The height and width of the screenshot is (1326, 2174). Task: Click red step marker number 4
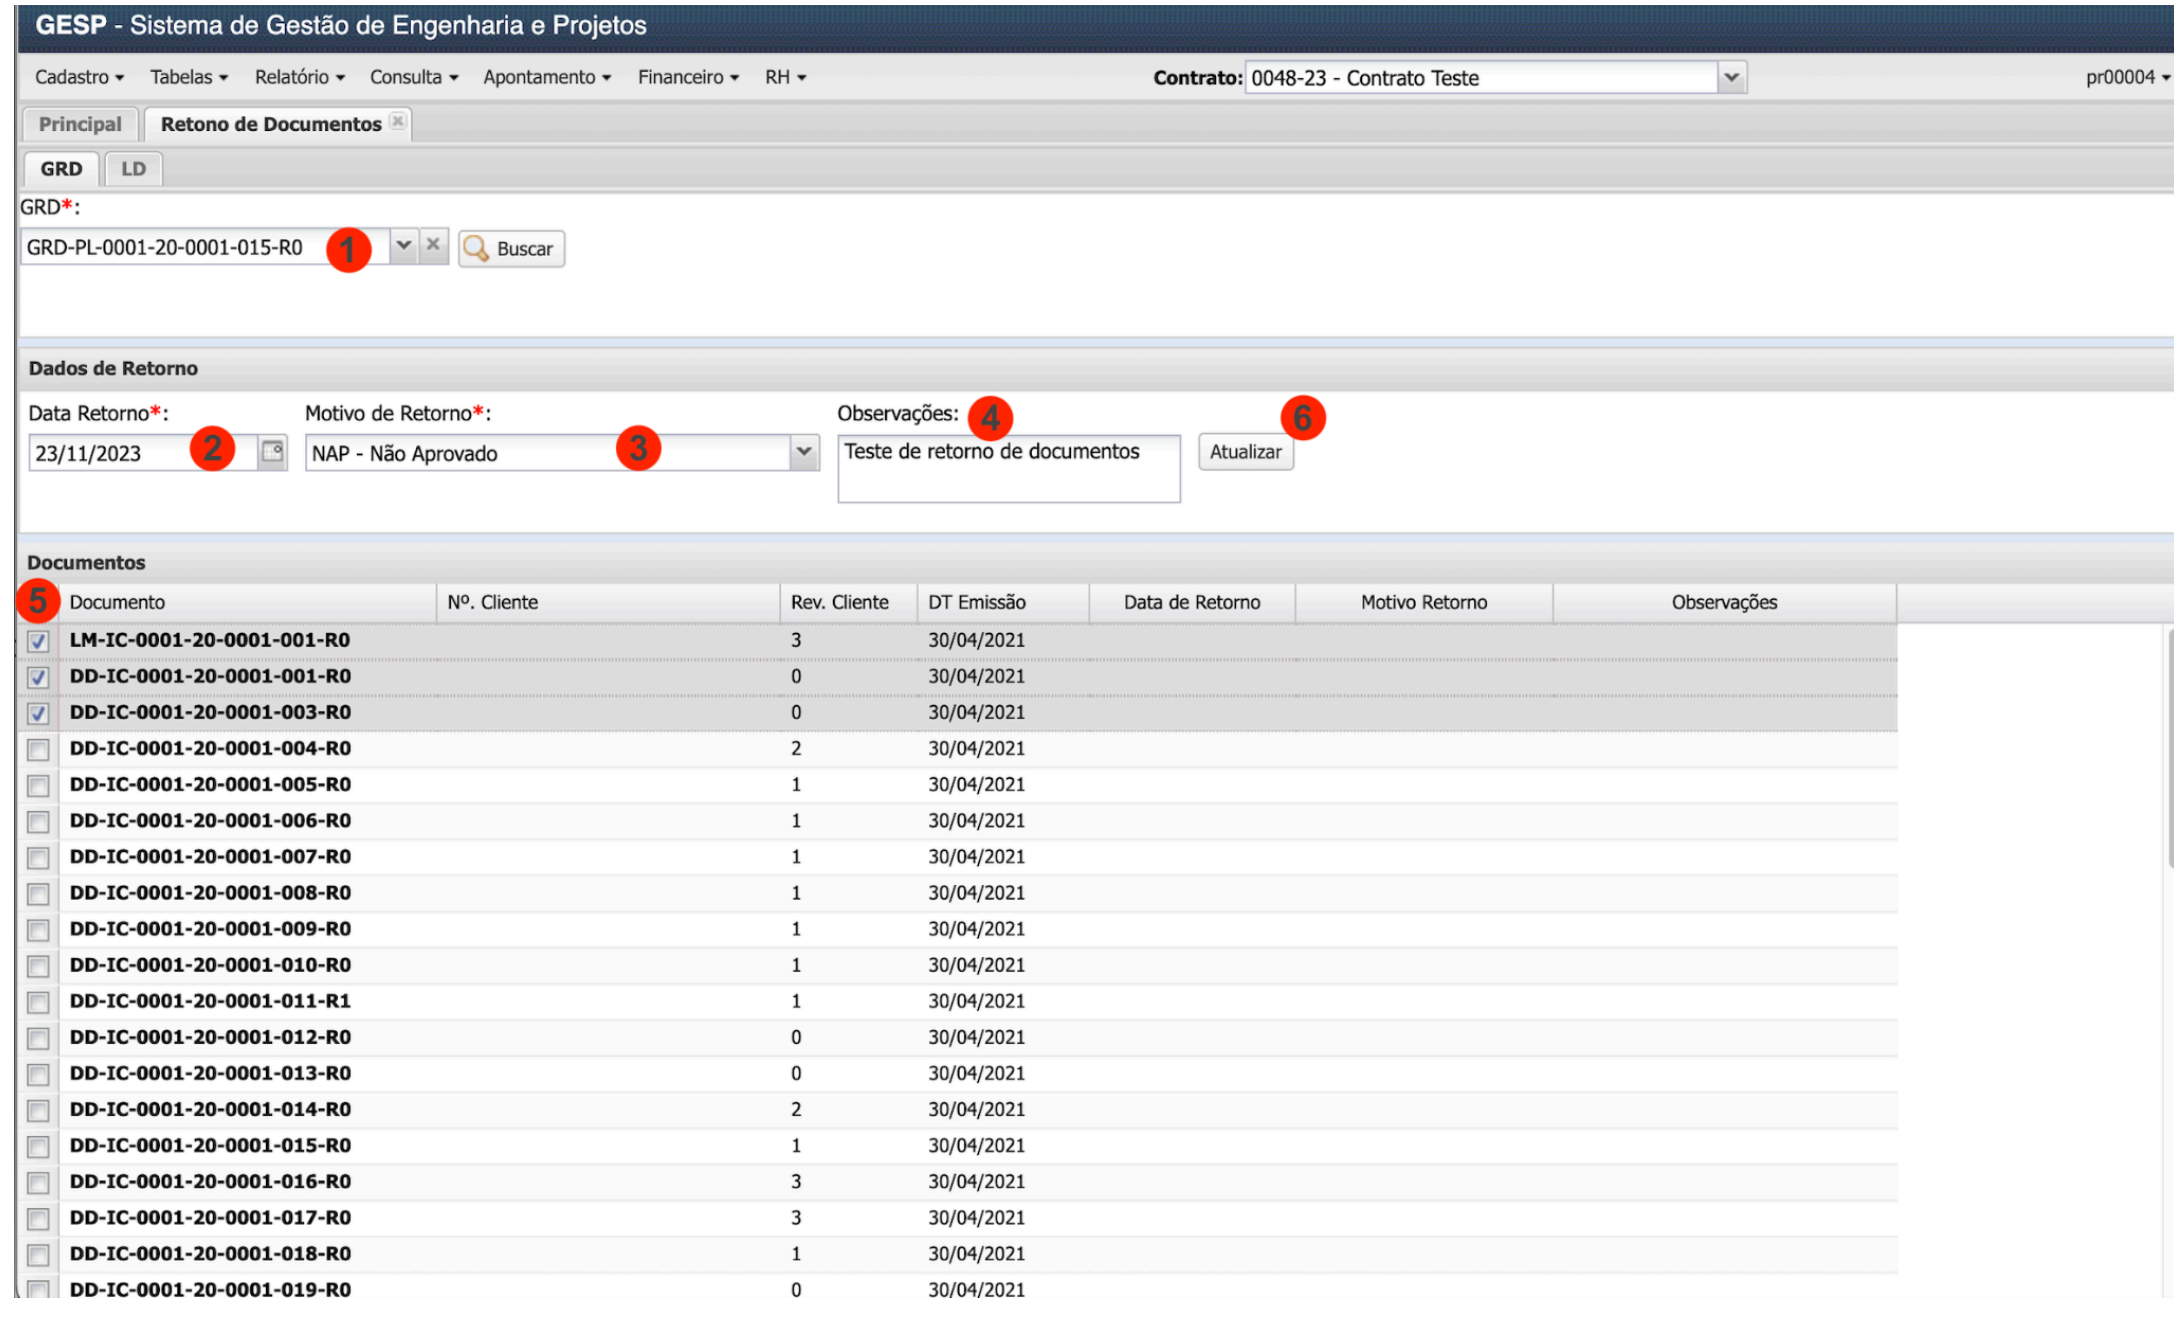[990, 418]
